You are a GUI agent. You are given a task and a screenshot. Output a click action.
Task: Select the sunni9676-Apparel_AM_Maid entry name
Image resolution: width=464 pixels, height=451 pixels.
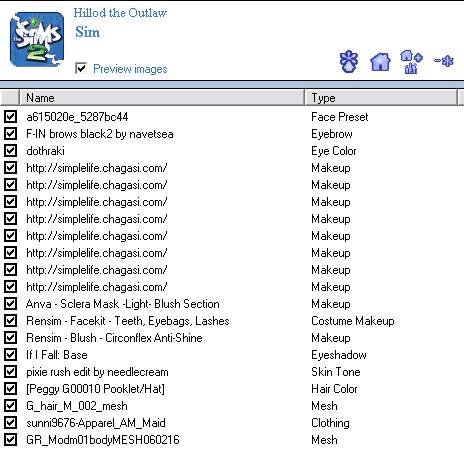[96, 423]
